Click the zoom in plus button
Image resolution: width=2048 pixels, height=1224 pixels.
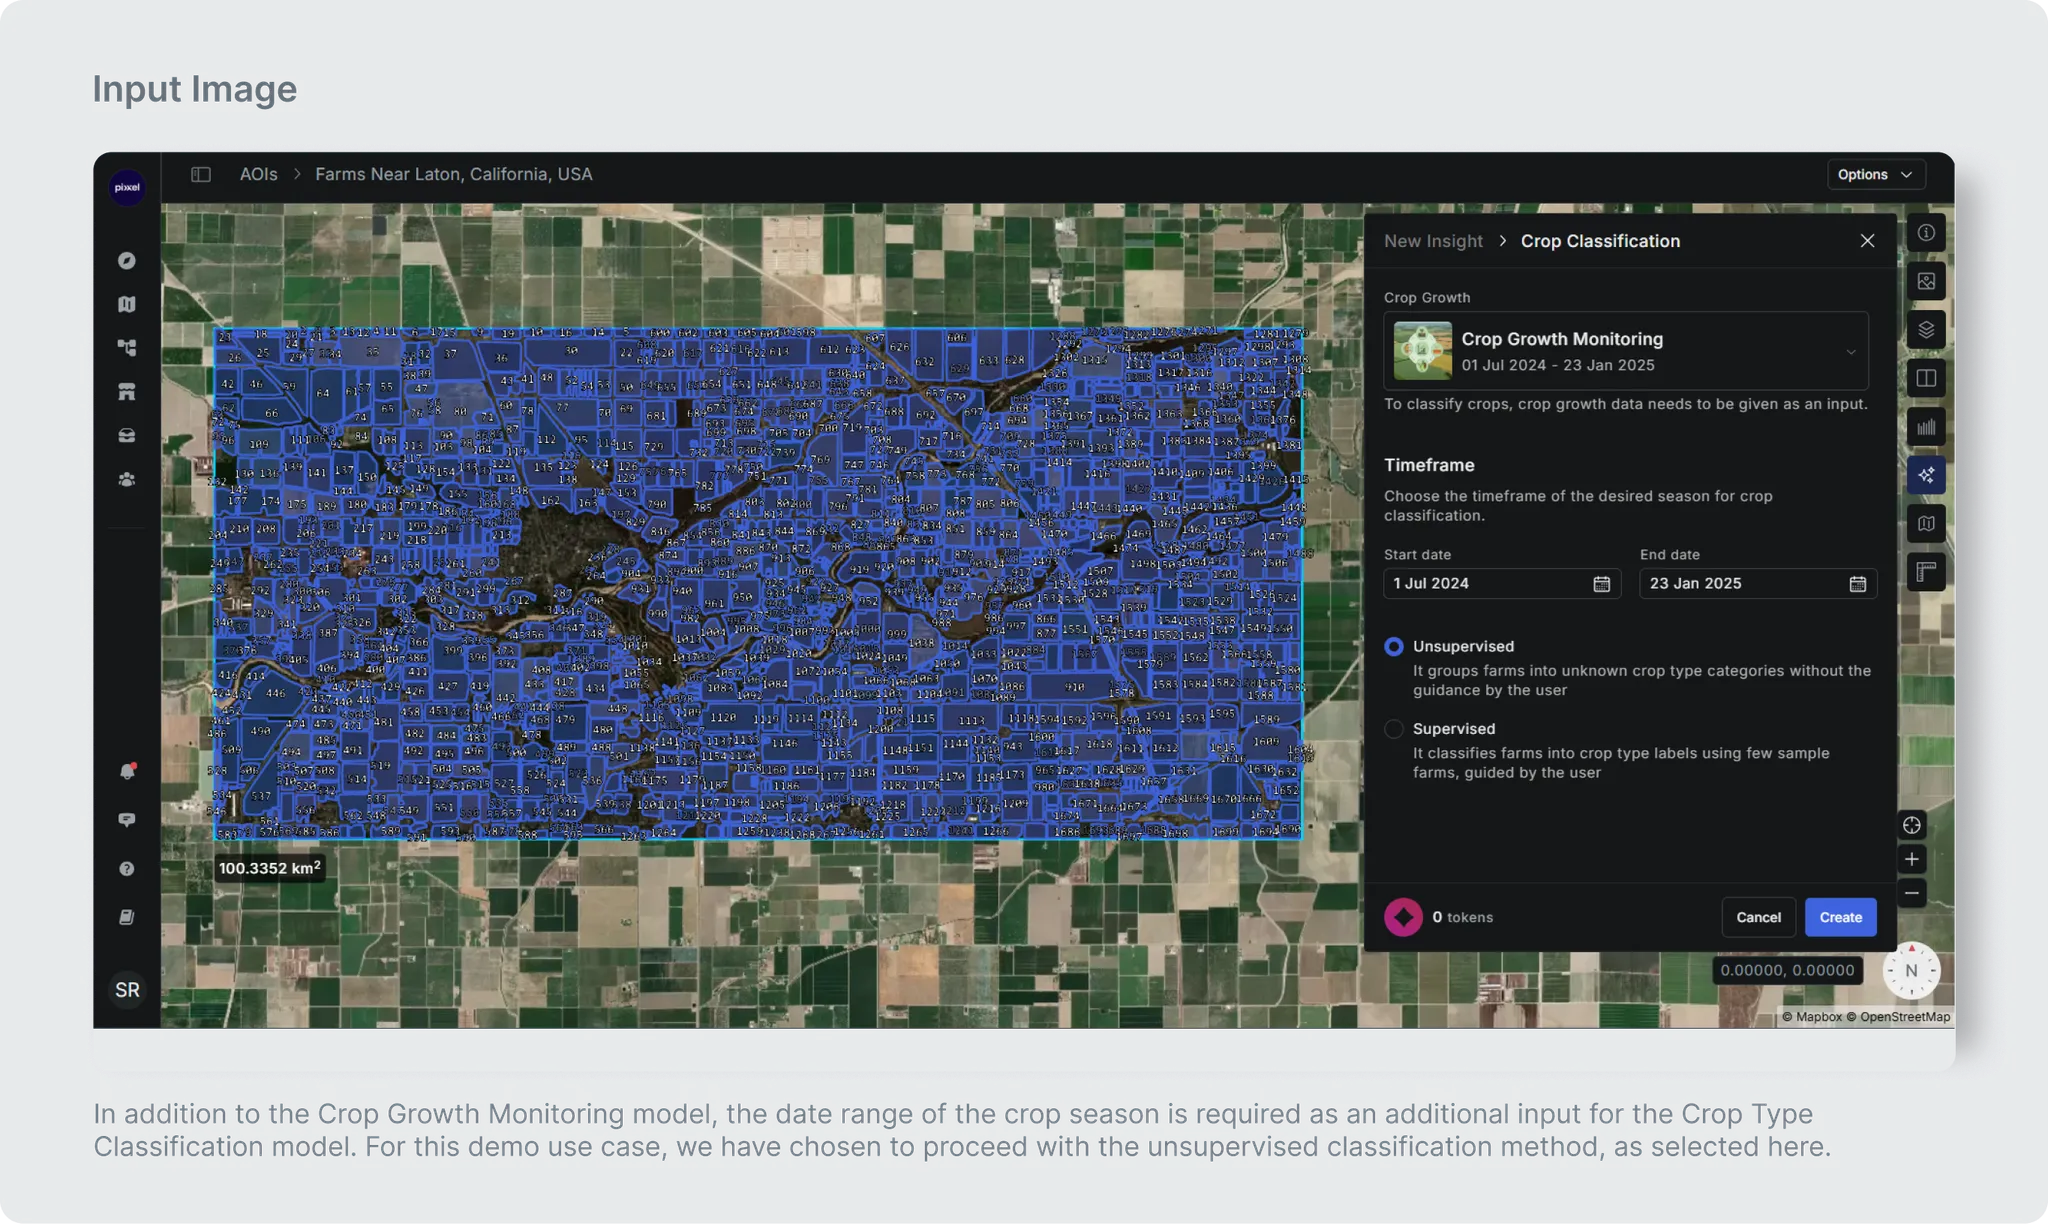point(1911,859)
